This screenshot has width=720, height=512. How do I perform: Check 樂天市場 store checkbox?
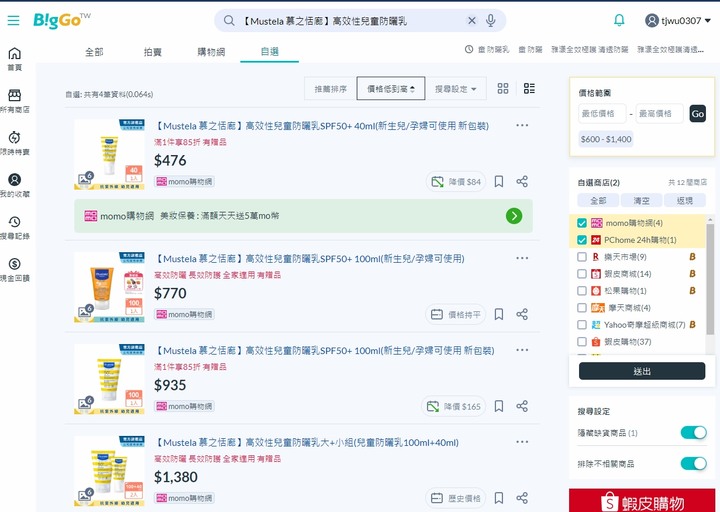[582, 257]
